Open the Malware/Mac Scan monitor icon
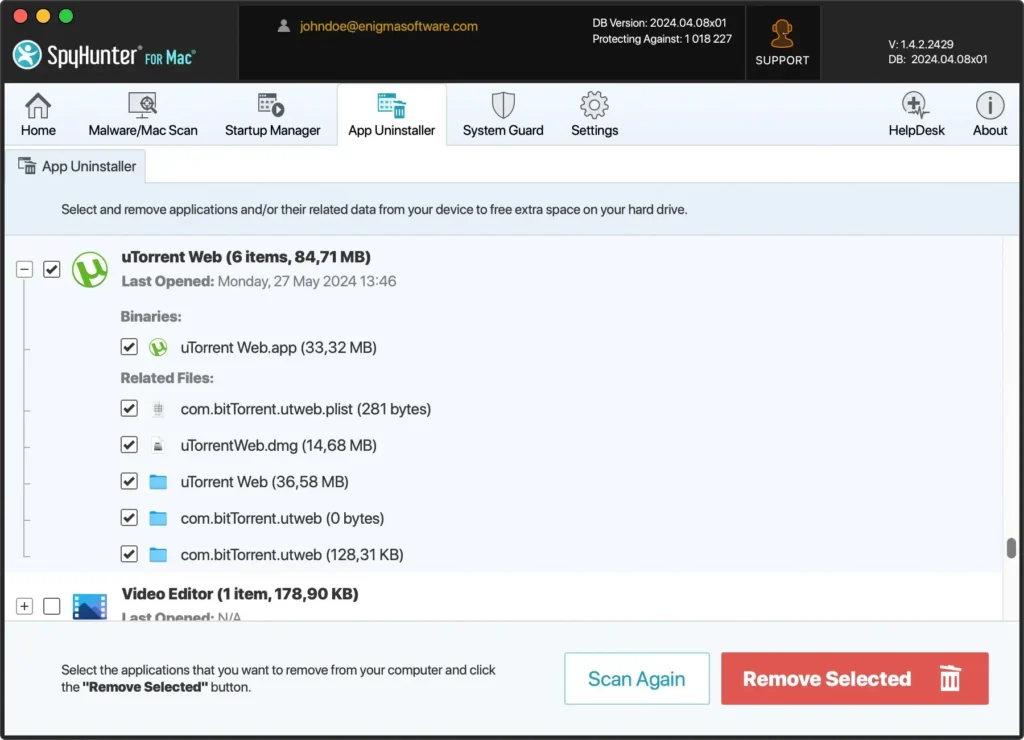Image resolution: width=1024 pixels, height=740 pixels. [142, 105]
